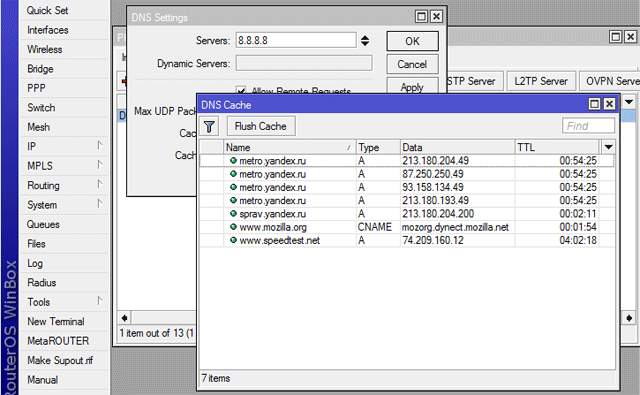Open the Wireless menu
The image size is (640, 395).
[44, 49]
